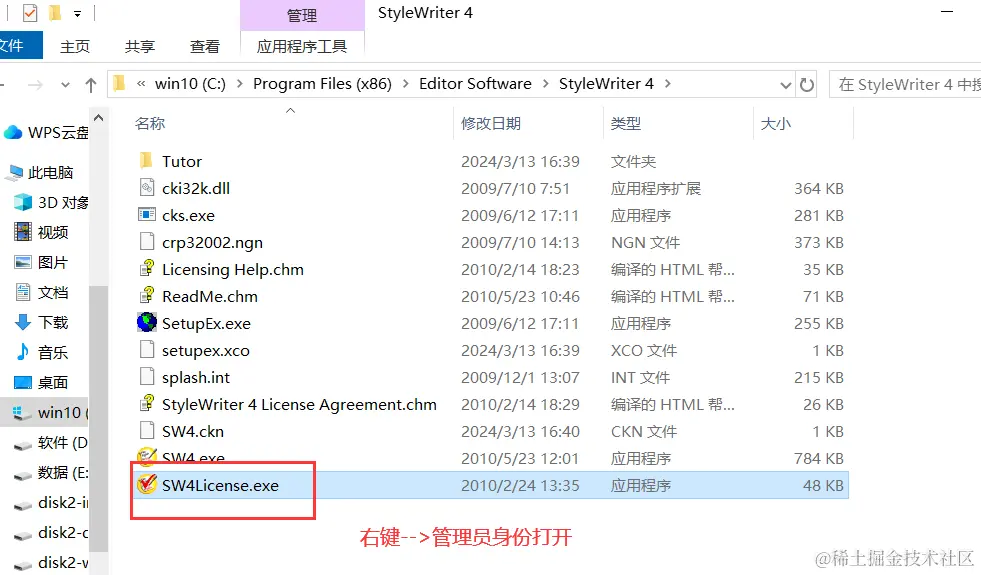Select the setupex.xco file icon
Screen dimensions: 981x575
click(146, 349)
